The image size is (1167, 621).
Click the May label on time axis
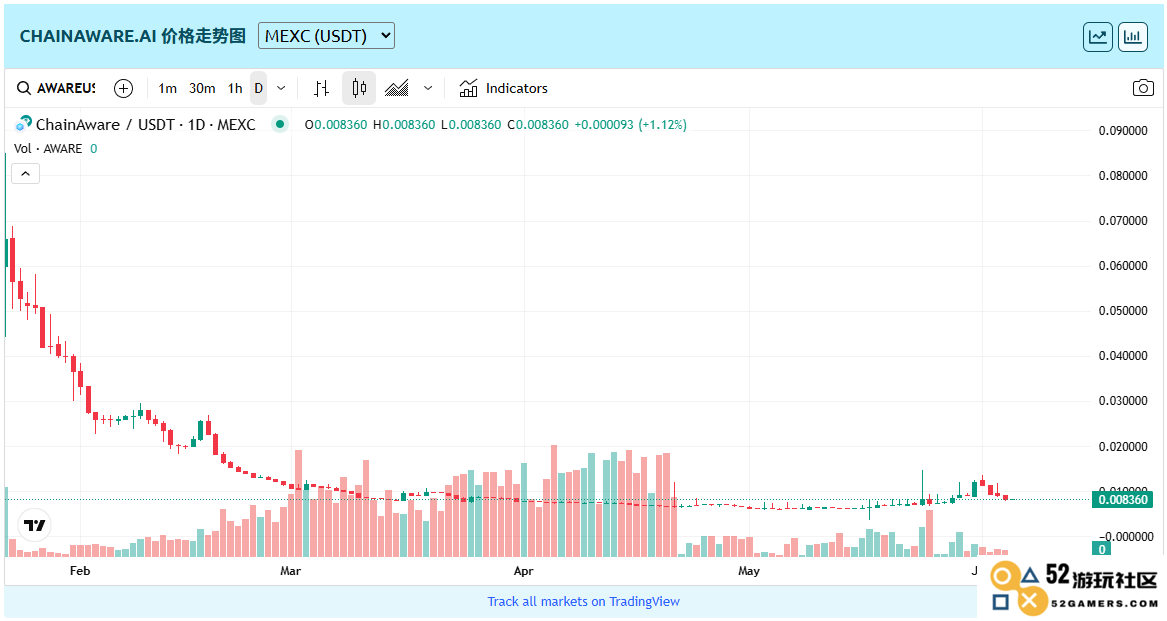coord(749,571)
